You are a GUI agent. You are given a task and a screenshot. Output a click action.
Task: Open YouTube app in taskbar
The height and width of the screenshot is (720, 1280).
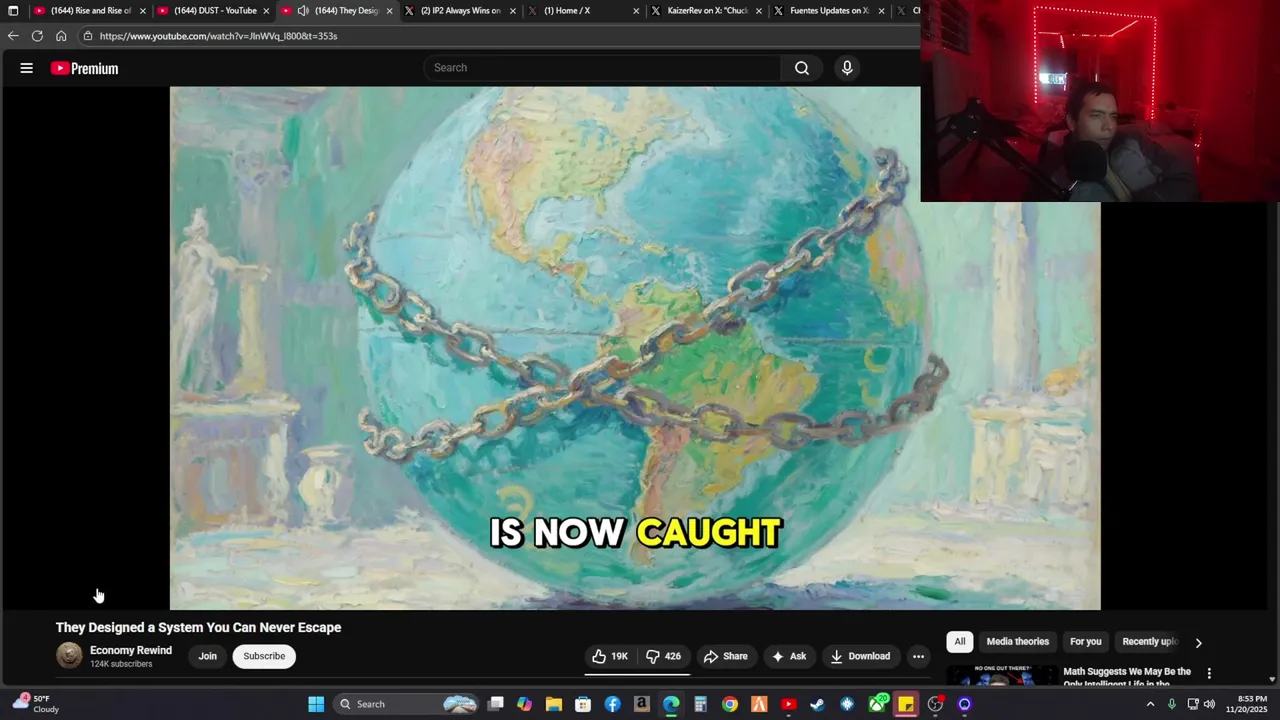(x=789, y=704)
